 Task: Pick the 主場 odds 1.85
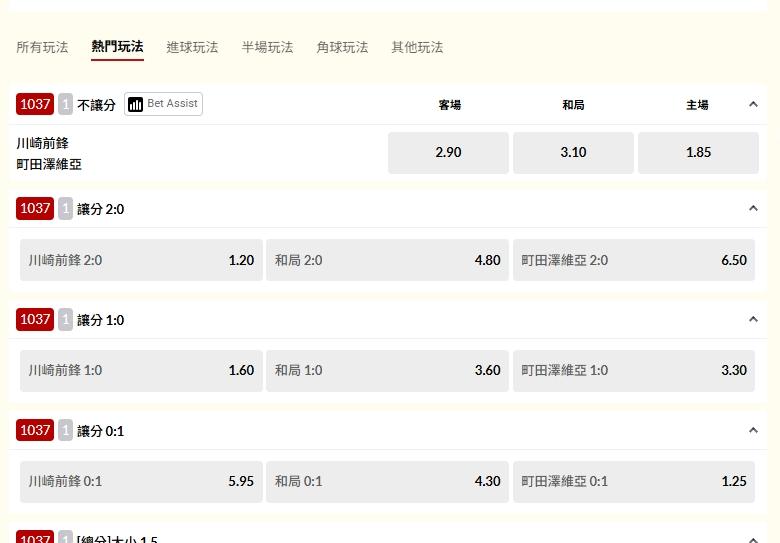(x=698, y=152)
